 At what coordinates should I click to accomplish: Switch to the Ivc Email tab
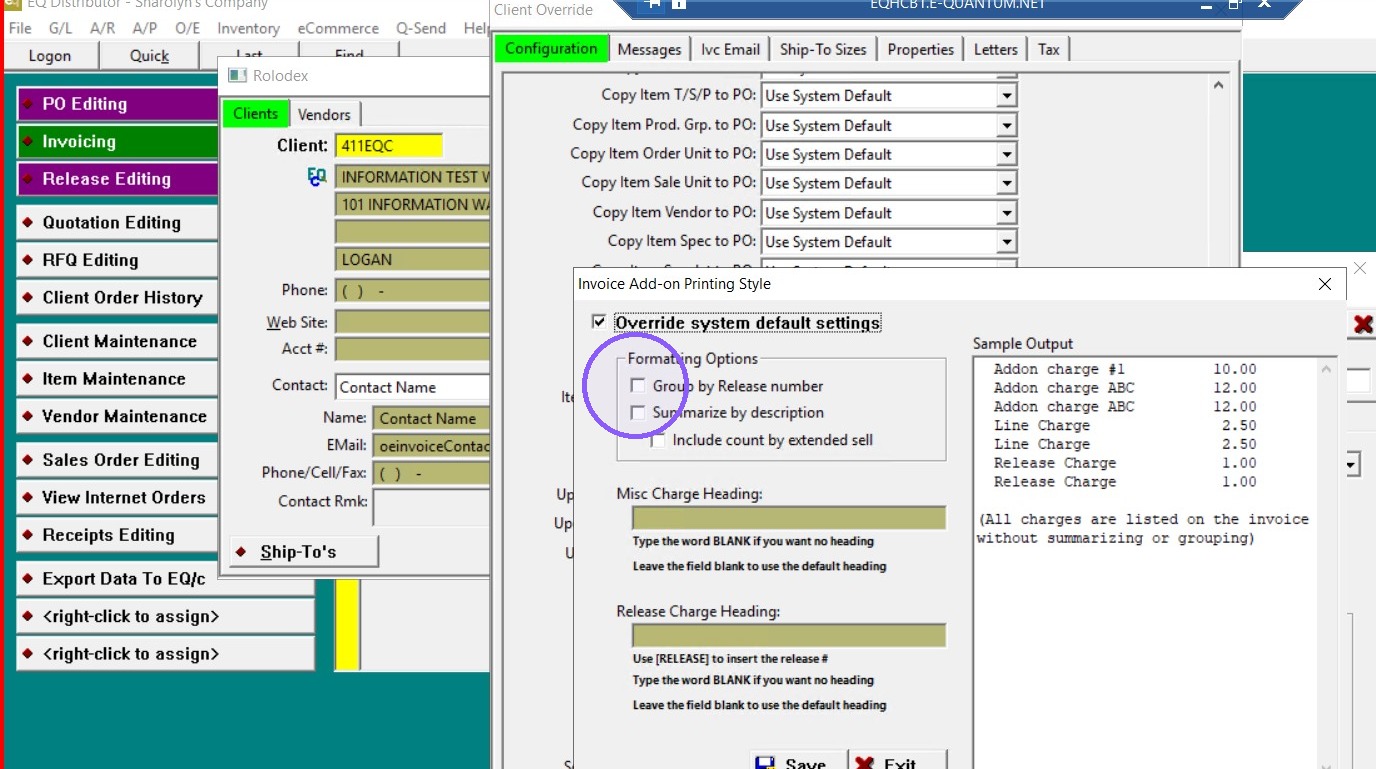click(x=730, y=49)
